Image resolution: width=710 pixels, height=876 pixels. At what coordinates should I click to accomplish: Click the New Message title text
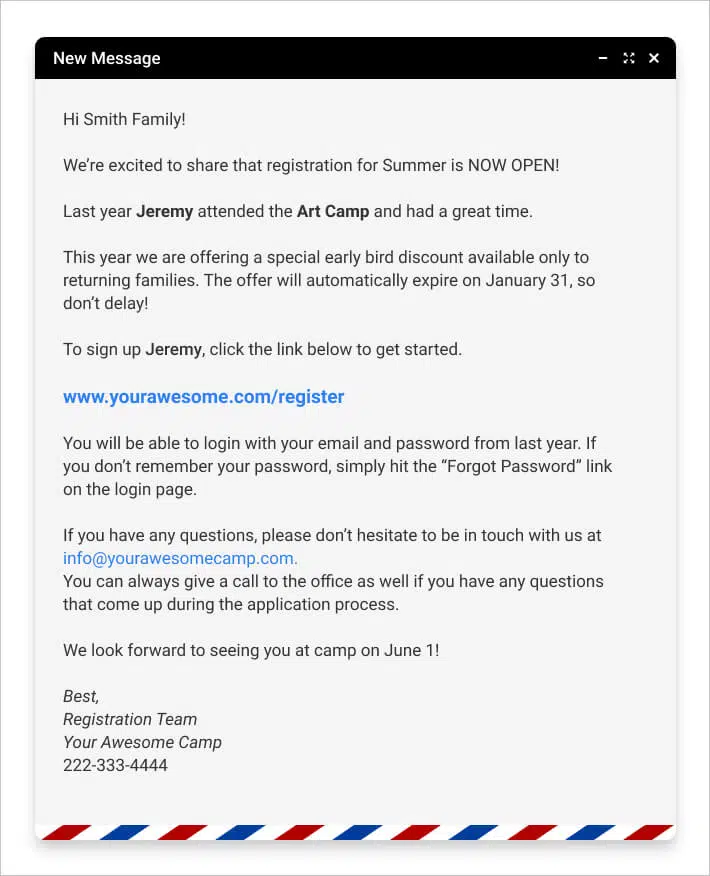point(106,58)
